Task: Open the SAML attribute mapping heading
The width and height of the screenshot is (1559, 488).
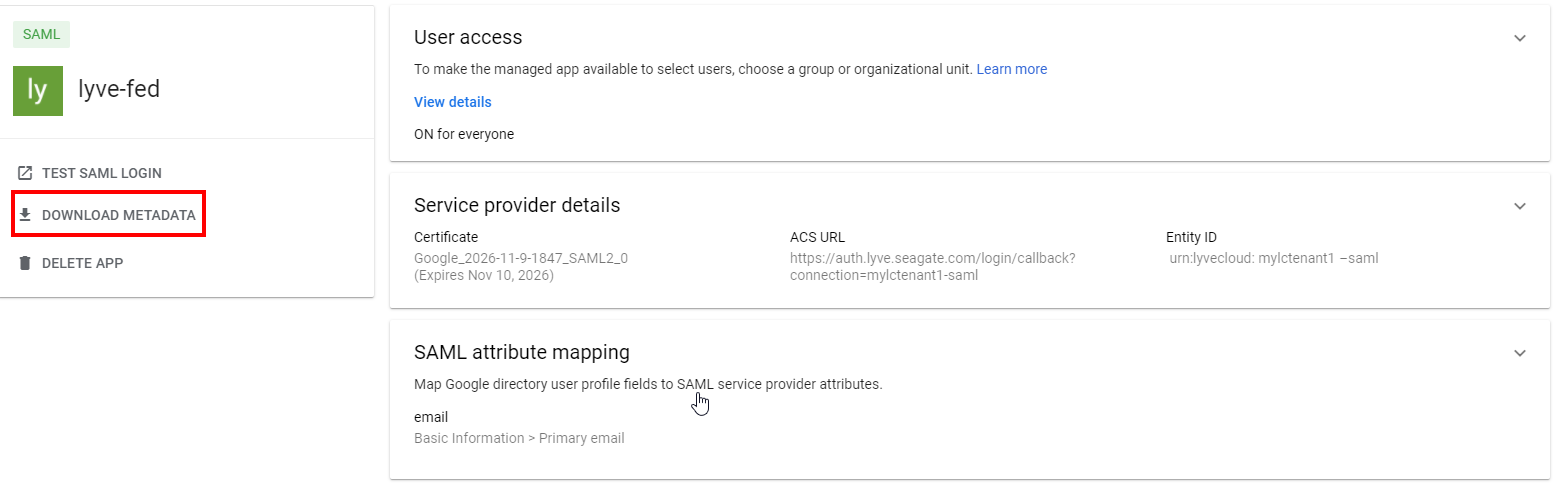Action: [521, 352]
